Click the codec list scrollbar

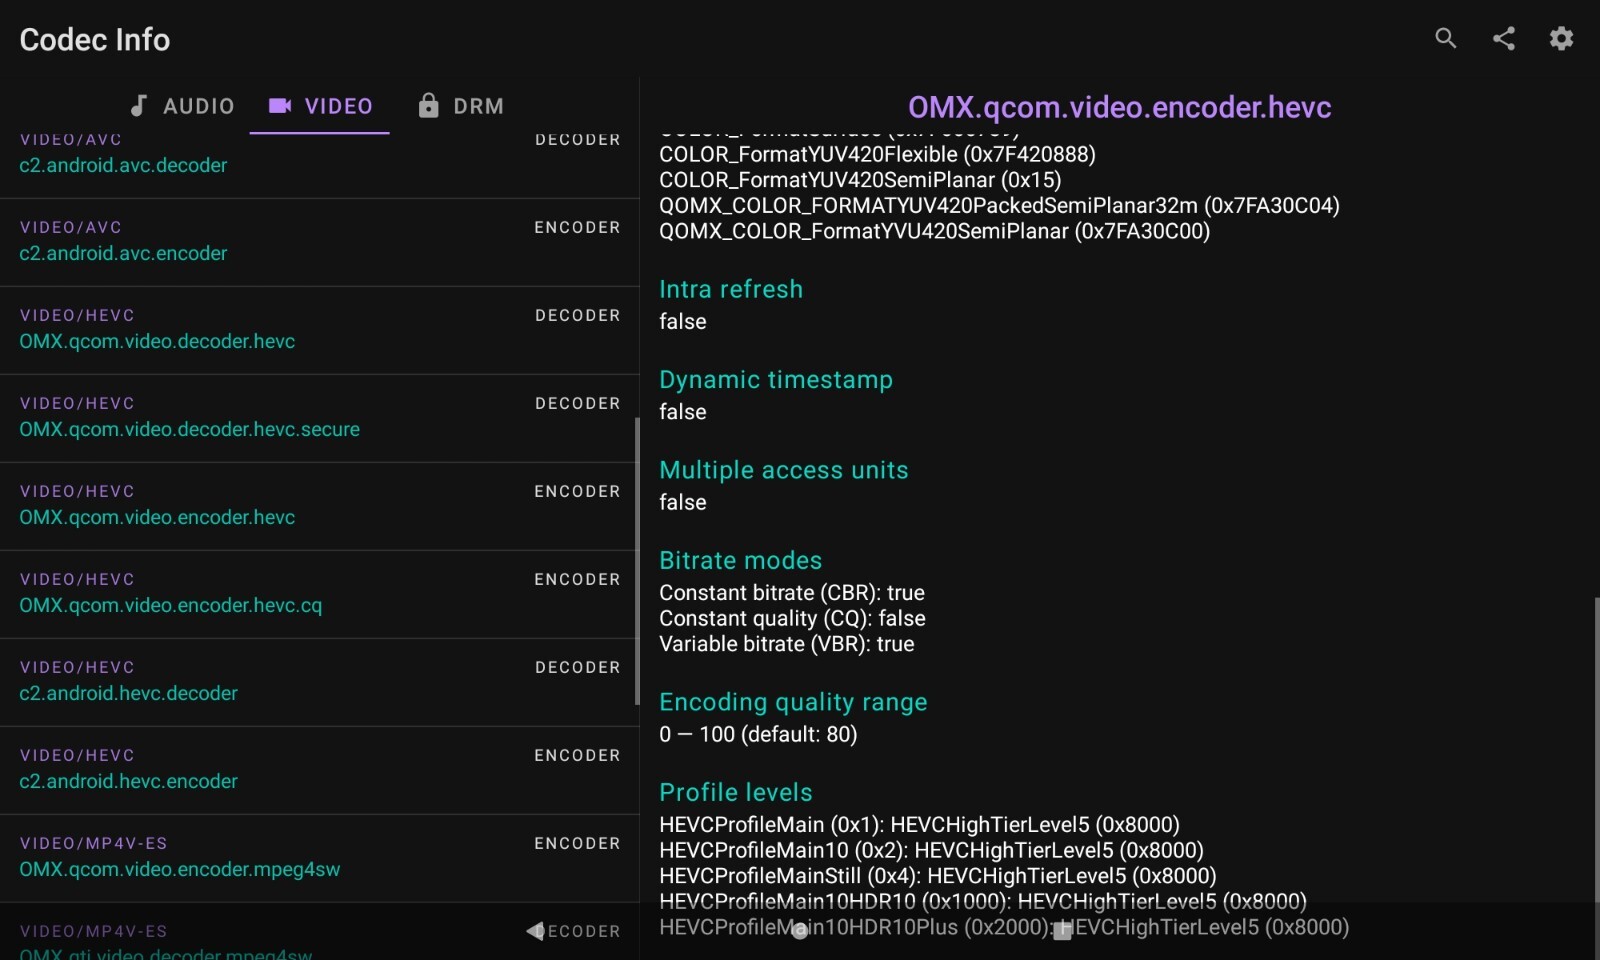click(636, 560)
